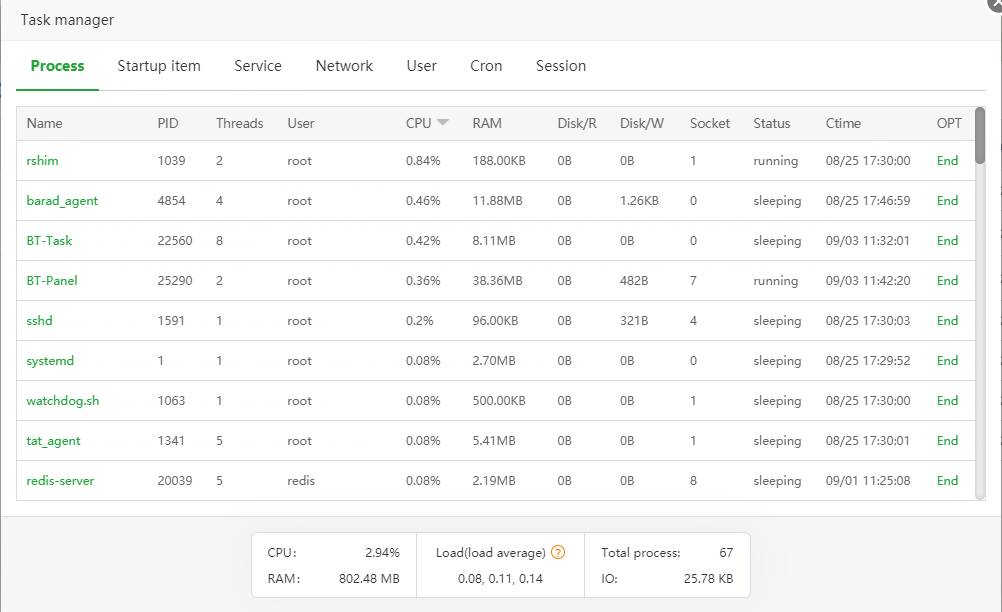Click the watchdog.sh process name
Viewport: 1002px width, 612px height.
(63, 401)
